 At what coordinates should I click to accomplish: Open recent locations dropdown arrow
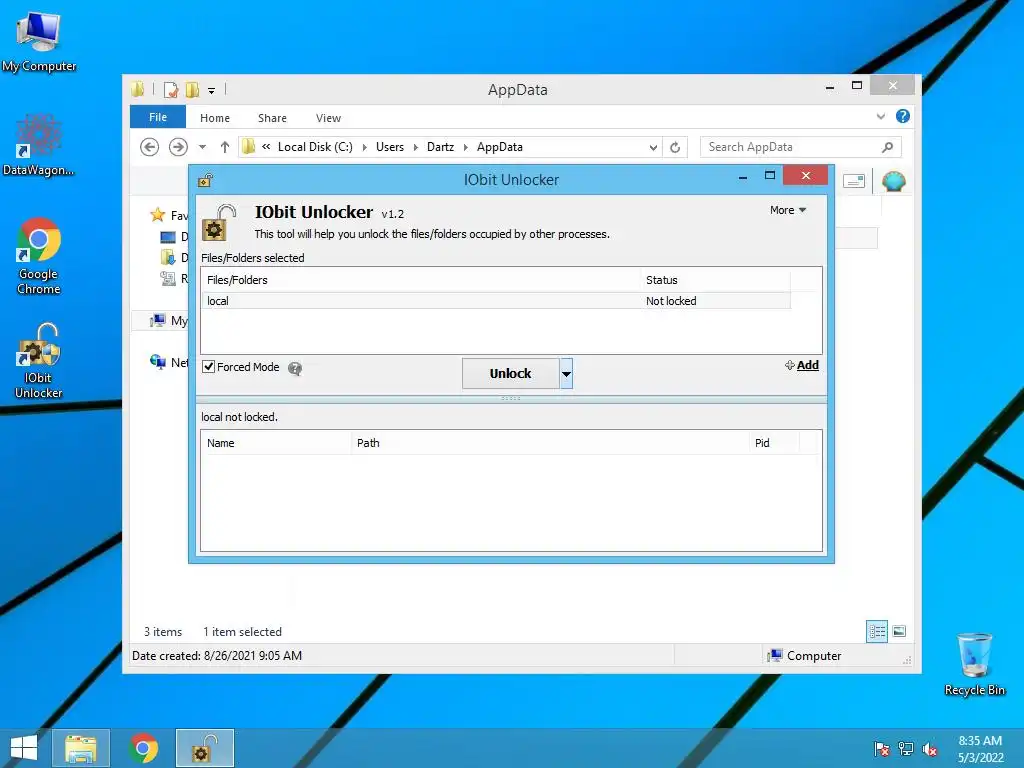coord(202,147)
